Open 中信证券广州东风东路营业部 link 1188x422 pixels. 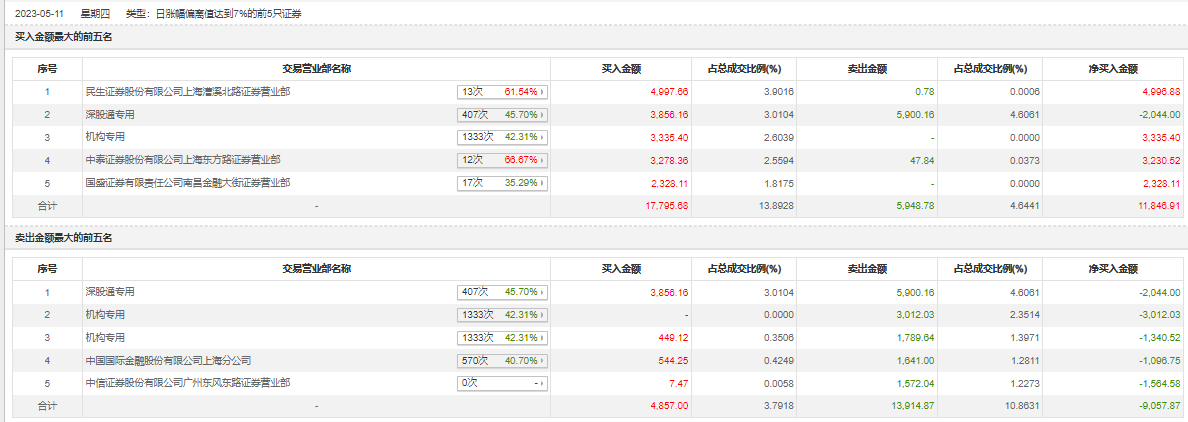pos(189,383)
